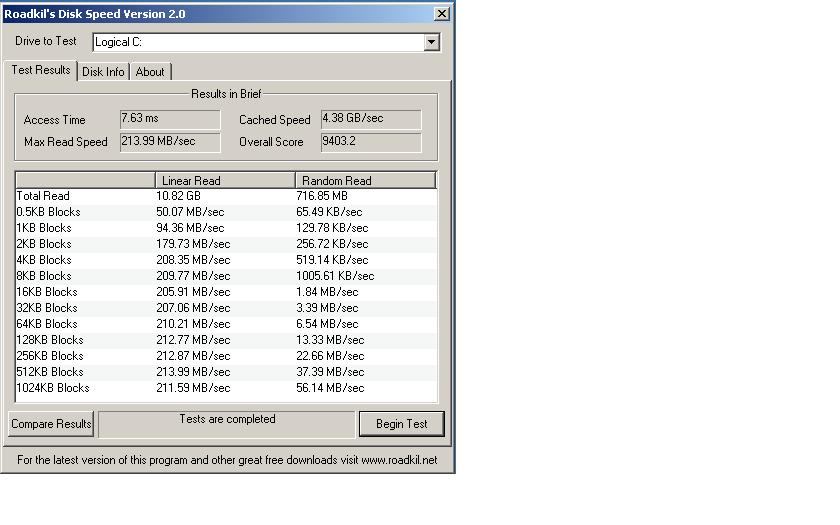Select the 16KB Blocks row
Image resolution: width=840 pixels, height=525 pixels.
[226, 292]
